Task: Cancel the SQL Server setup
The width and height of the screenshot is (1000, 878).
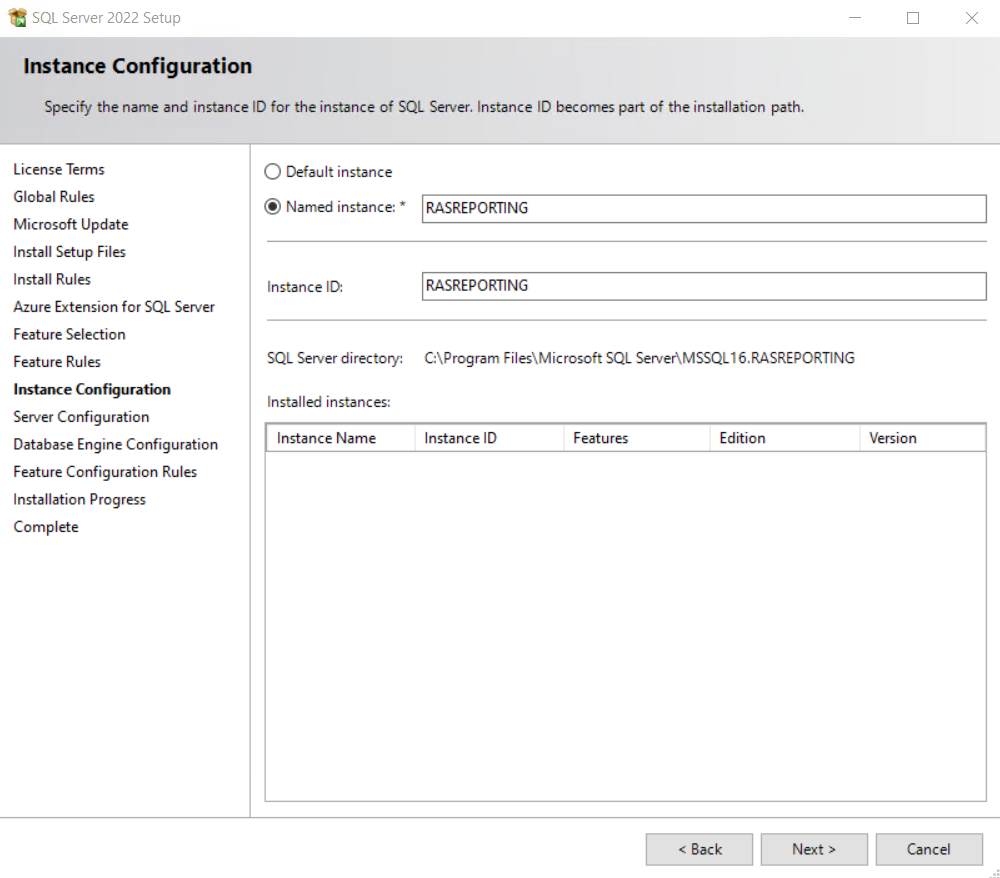Action: point(928,849)
